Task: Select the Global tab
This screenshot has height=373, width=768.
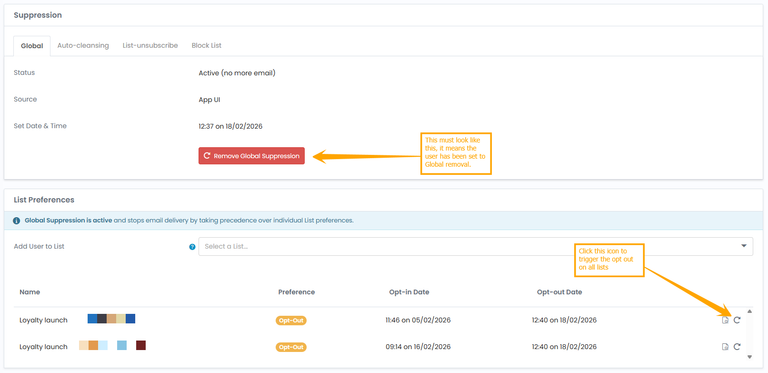Action: pos(32,46)
